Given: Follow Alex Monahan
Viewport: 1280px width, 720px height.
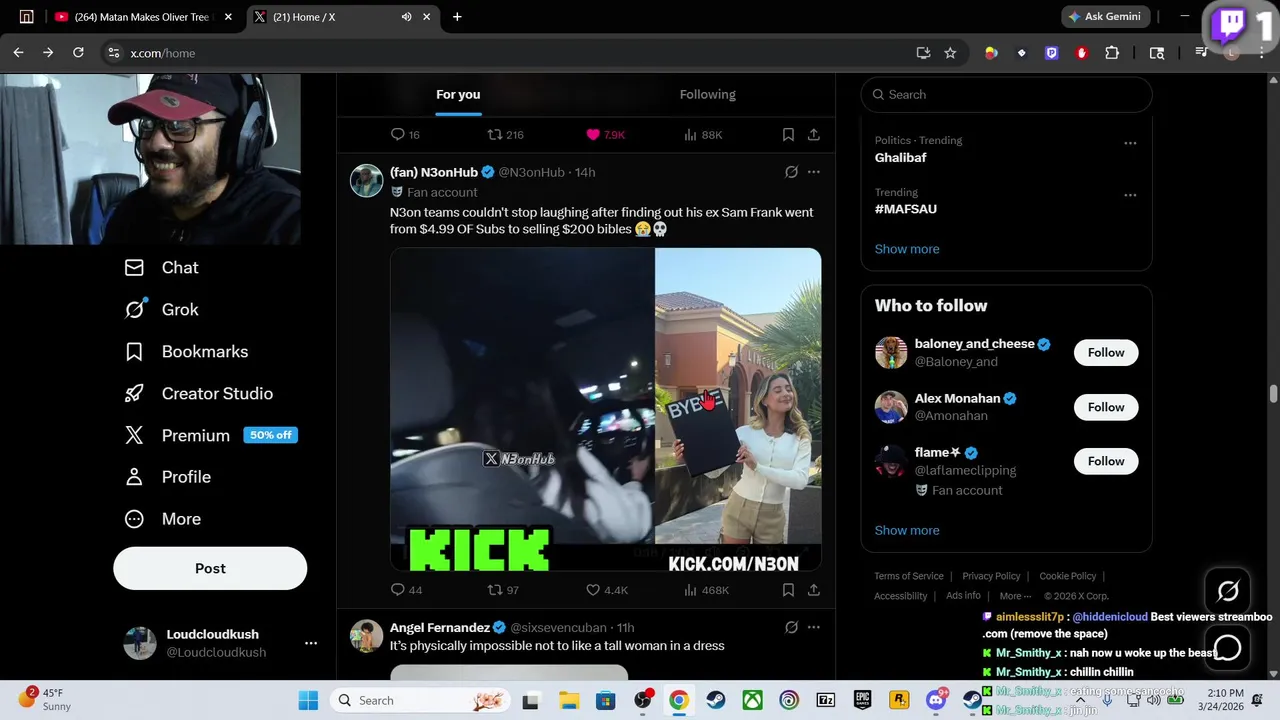Looking at the screenshot, I should pos(1106,407).
